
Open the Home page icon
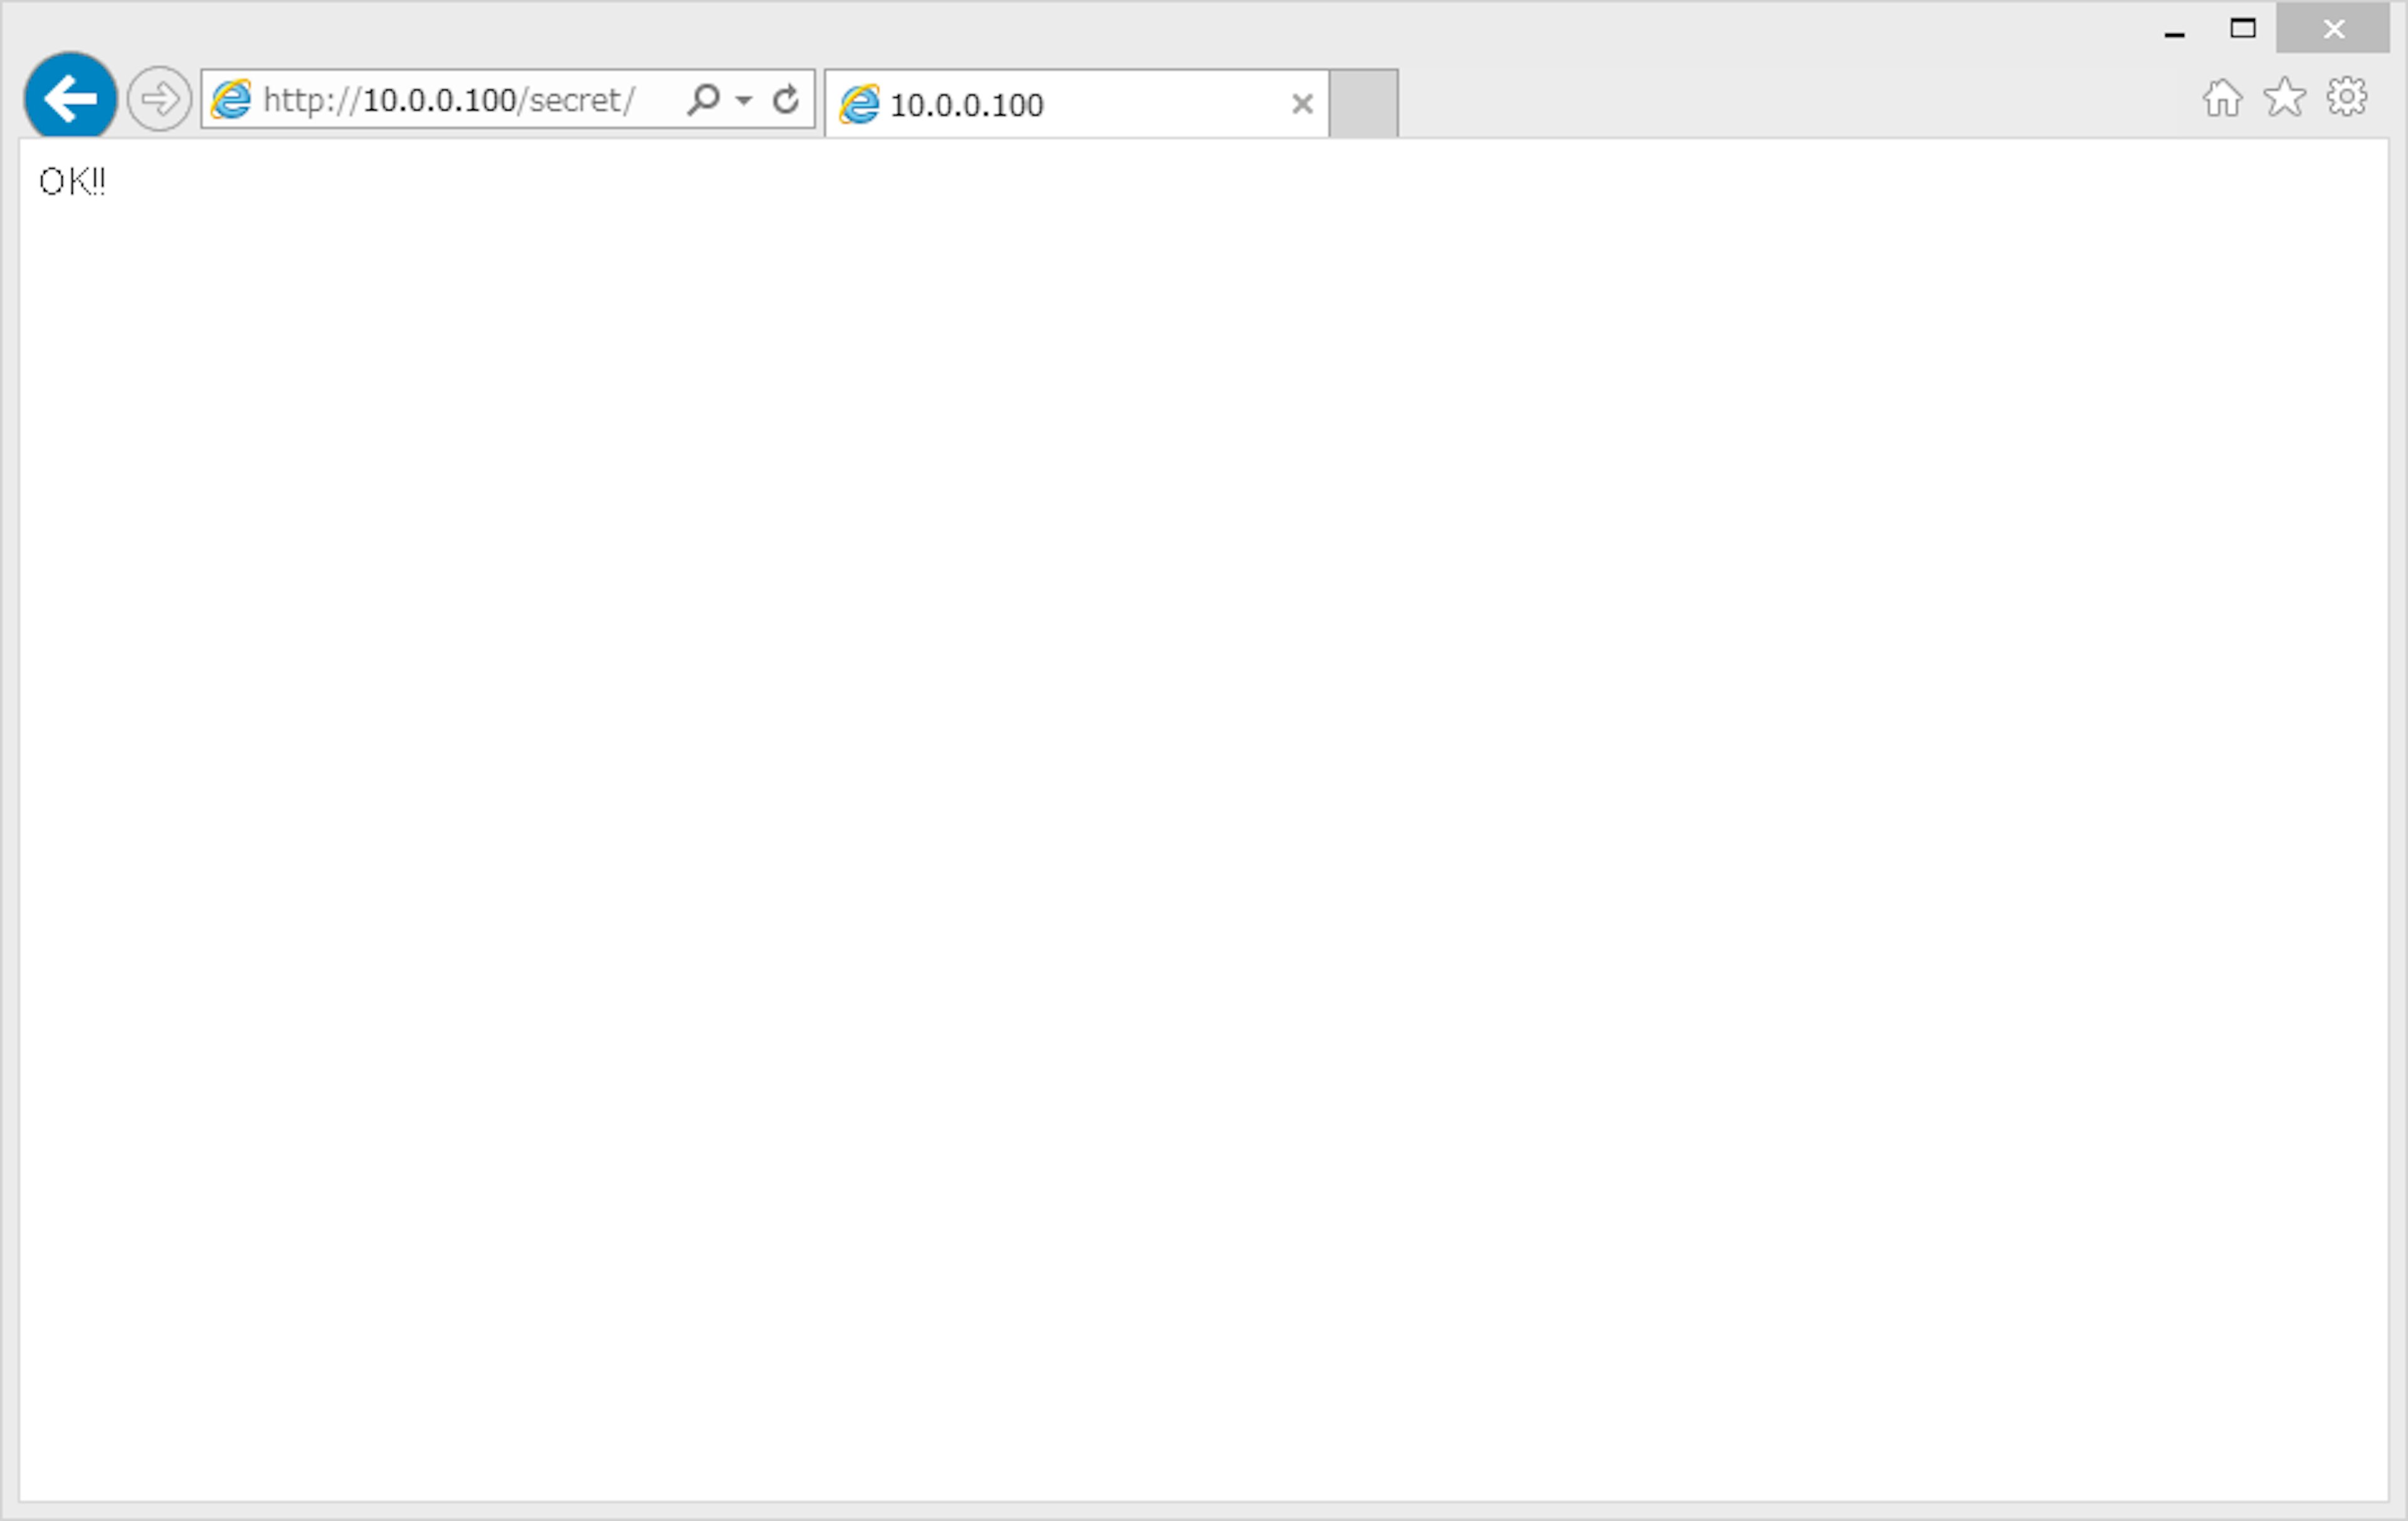pos(2222,98)
